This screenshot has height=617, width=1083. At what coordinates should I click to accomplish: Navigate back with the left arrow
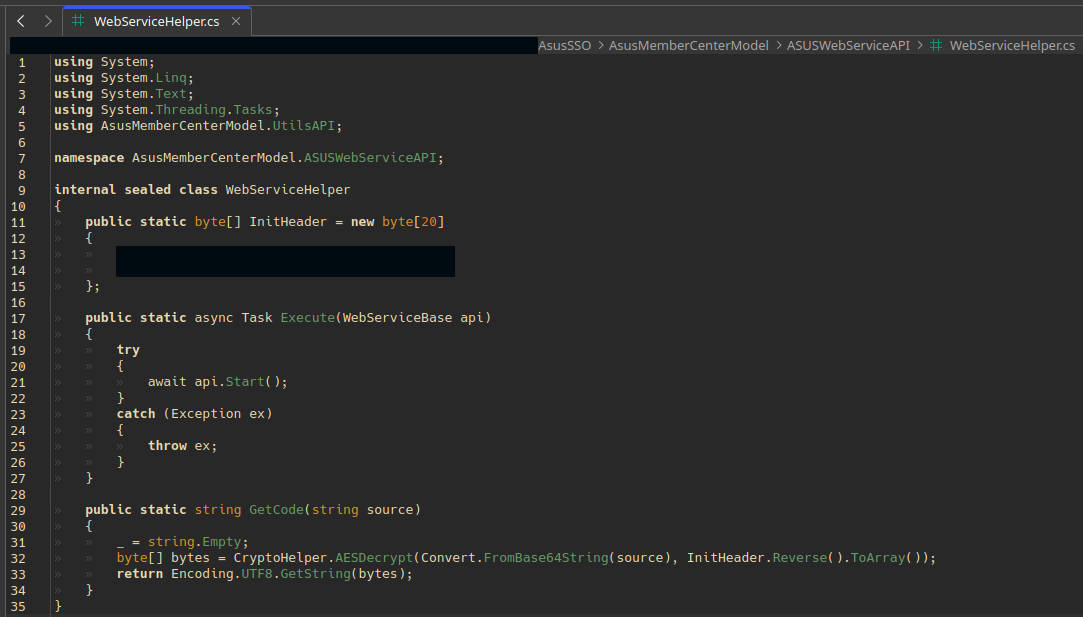click(x=21, y=21)
